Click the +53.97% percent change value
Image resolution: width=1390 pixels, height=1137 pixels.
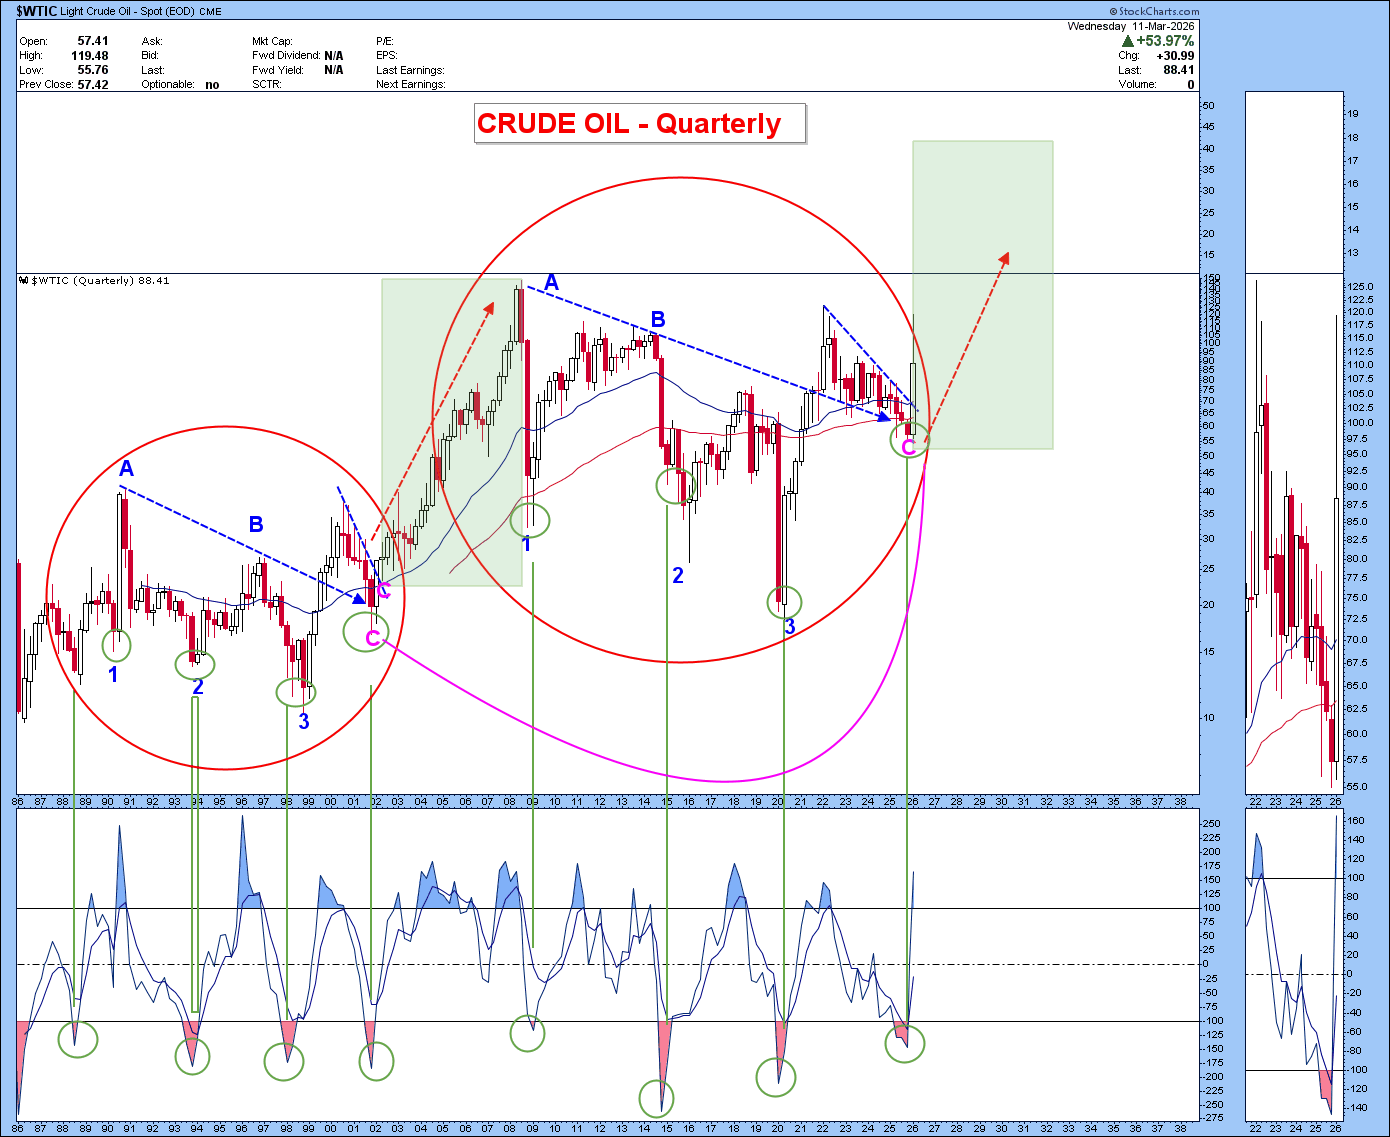(x=1165, y=41)
